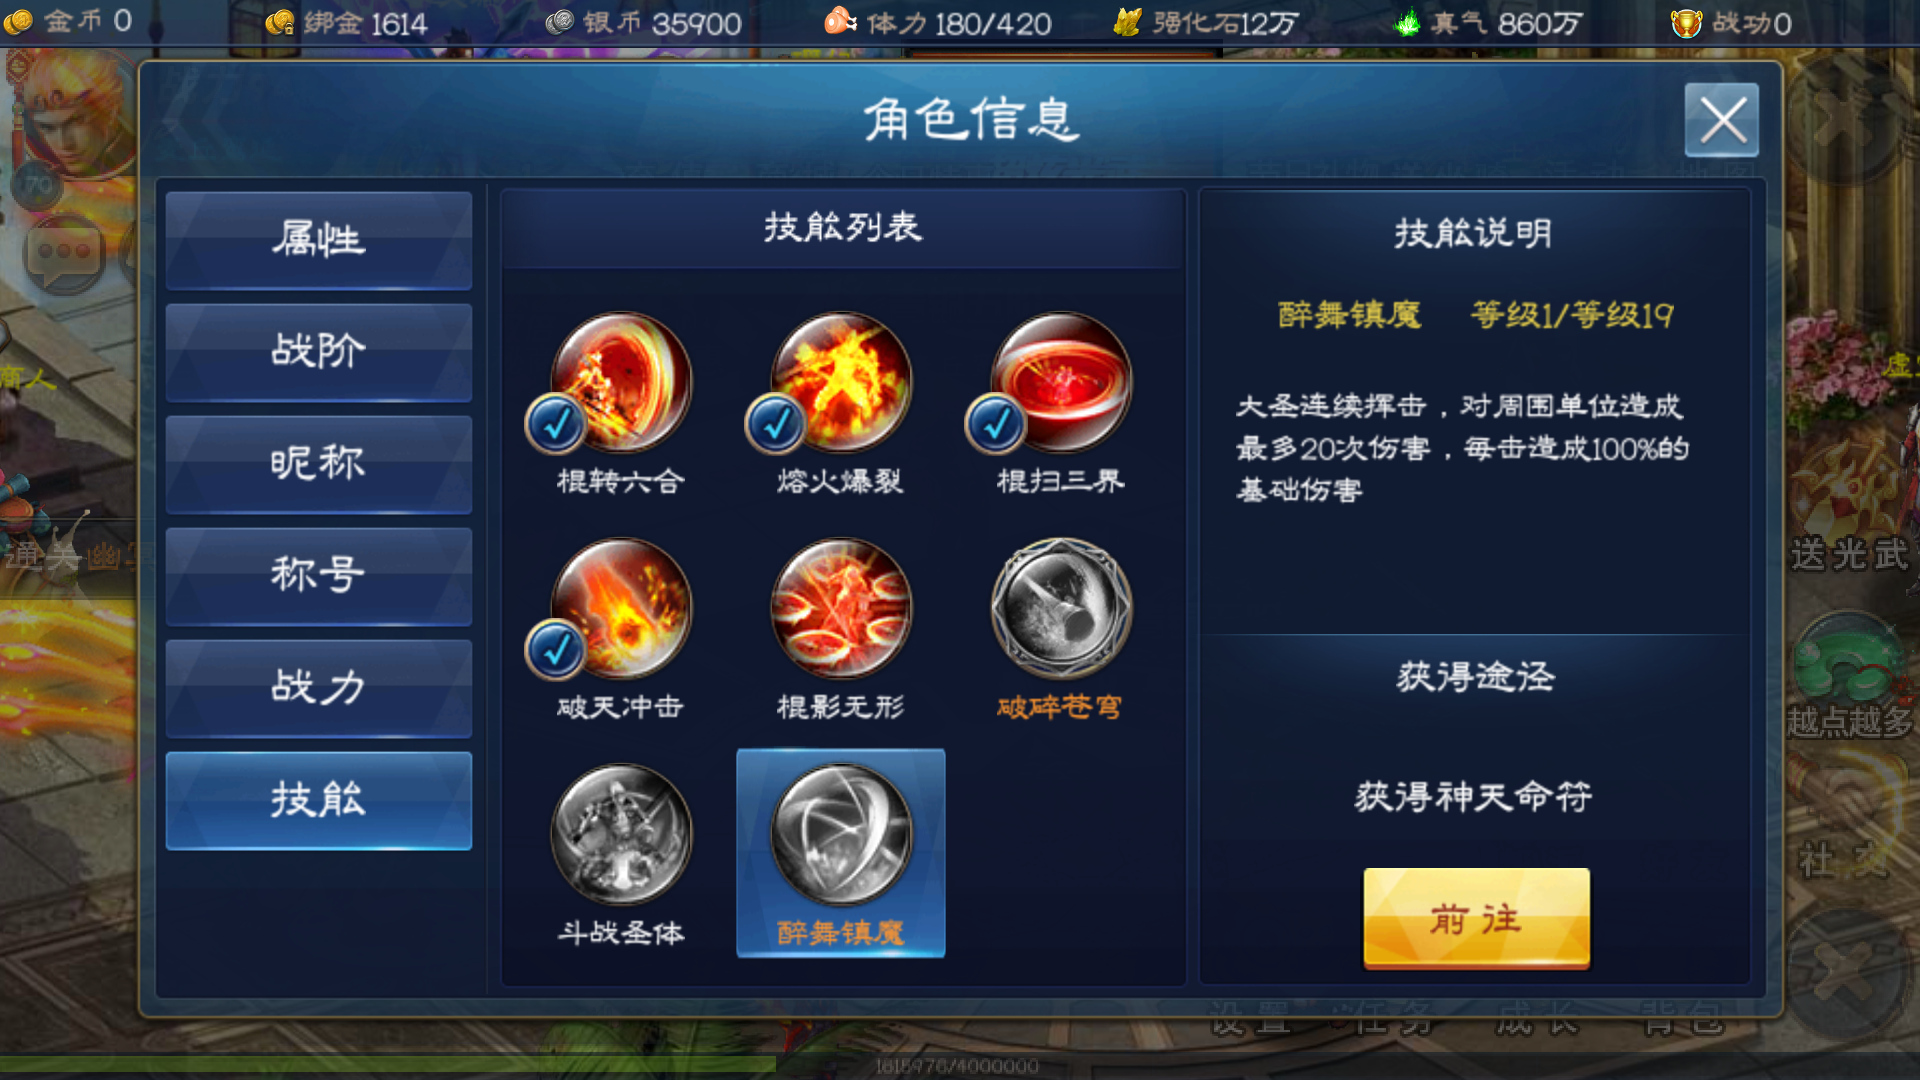Toggle the checkmark on 破天冲击 skill
Viewport: 1920px width, 1080px height.
point(556,650)
